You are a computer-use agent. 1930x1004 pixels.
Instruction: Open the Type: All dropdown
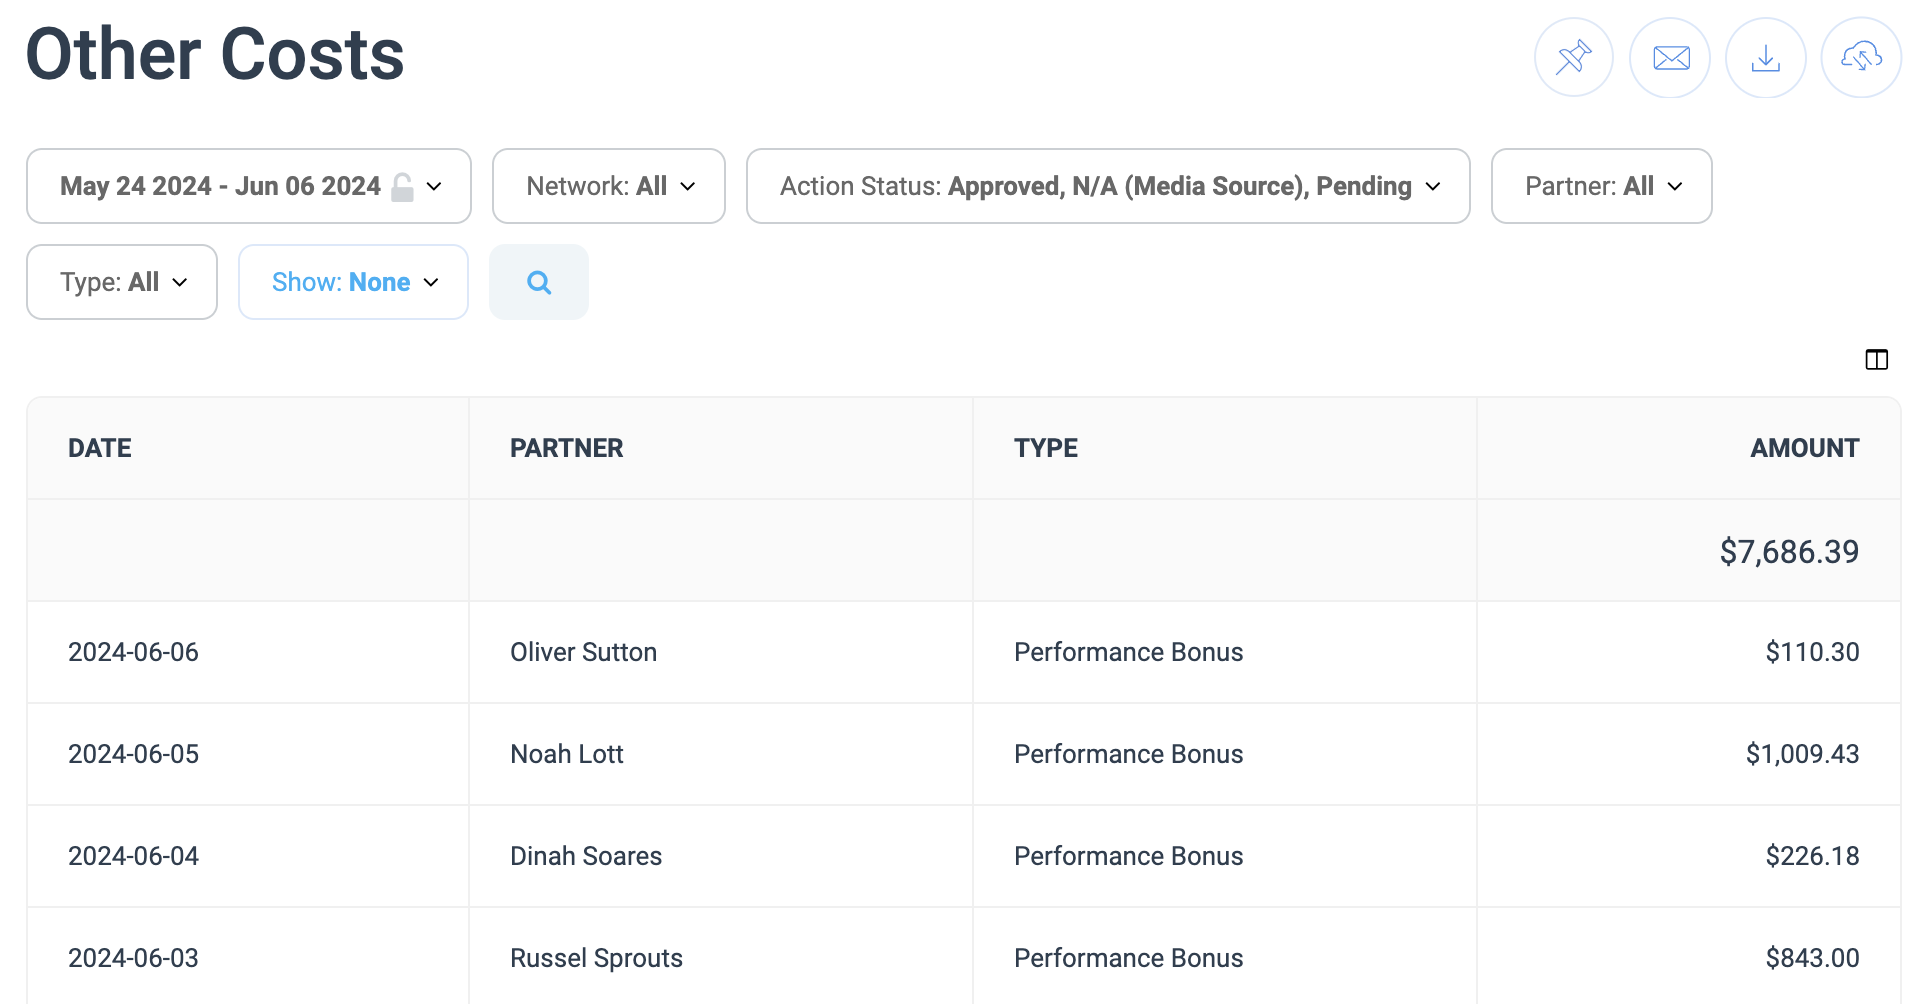[122, 282]
